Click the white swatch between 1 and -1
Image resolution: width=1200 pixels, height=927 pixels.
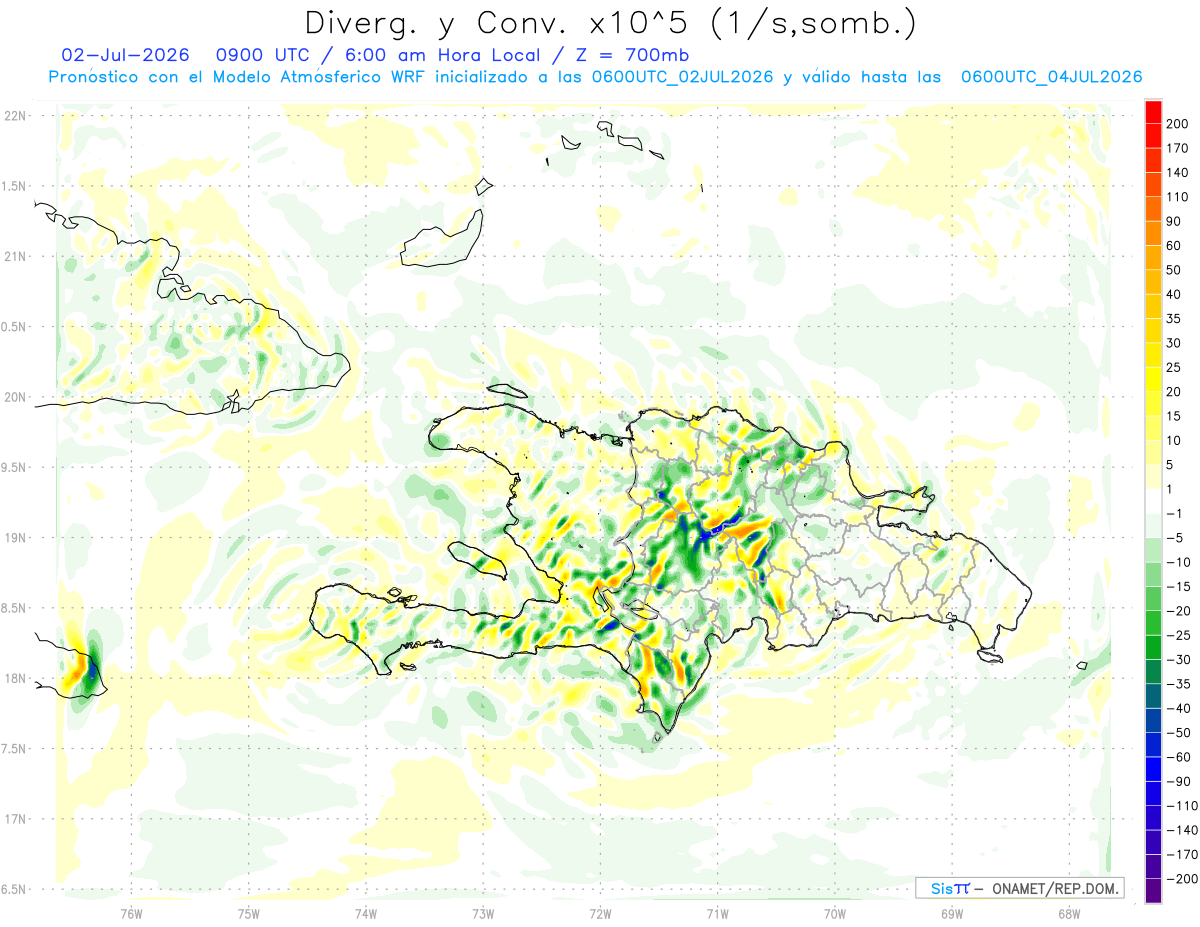coord(1153,501)
